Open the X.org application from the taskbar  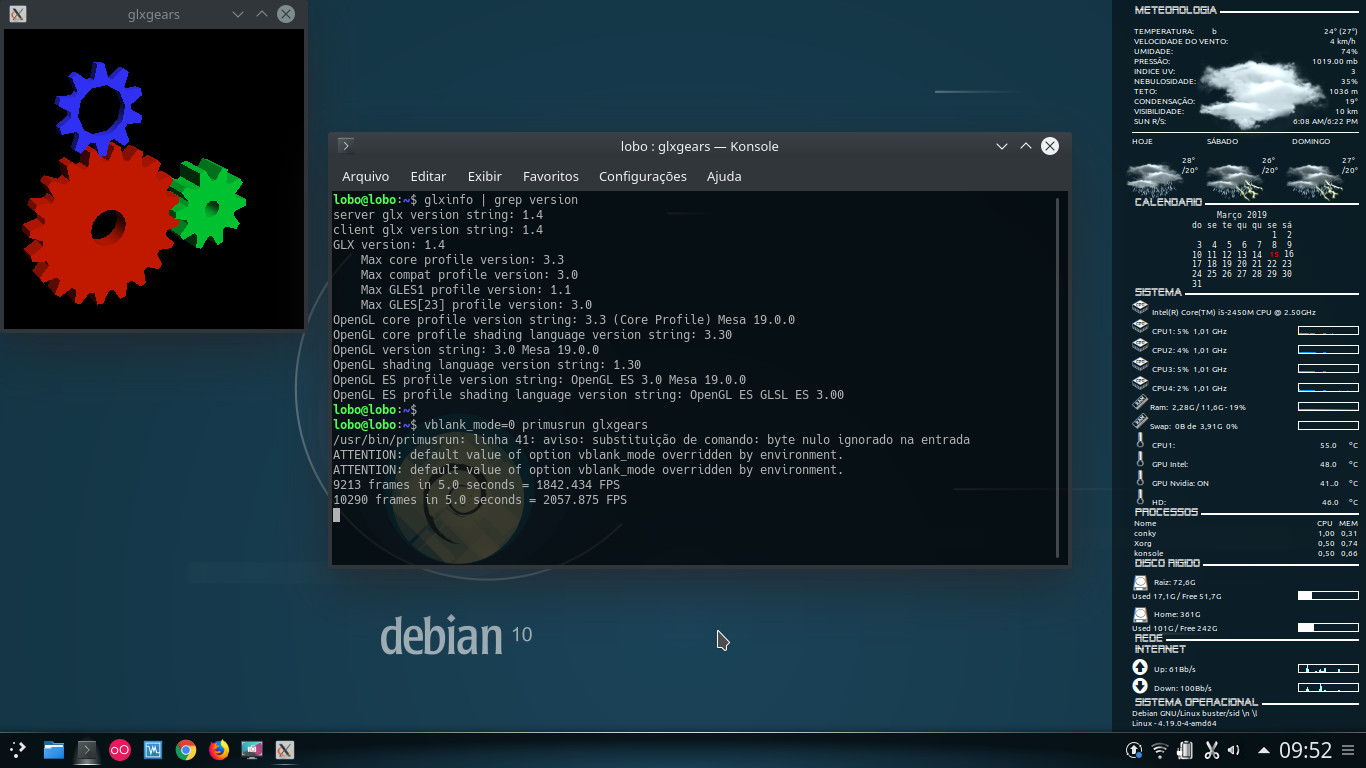point(285,750)
